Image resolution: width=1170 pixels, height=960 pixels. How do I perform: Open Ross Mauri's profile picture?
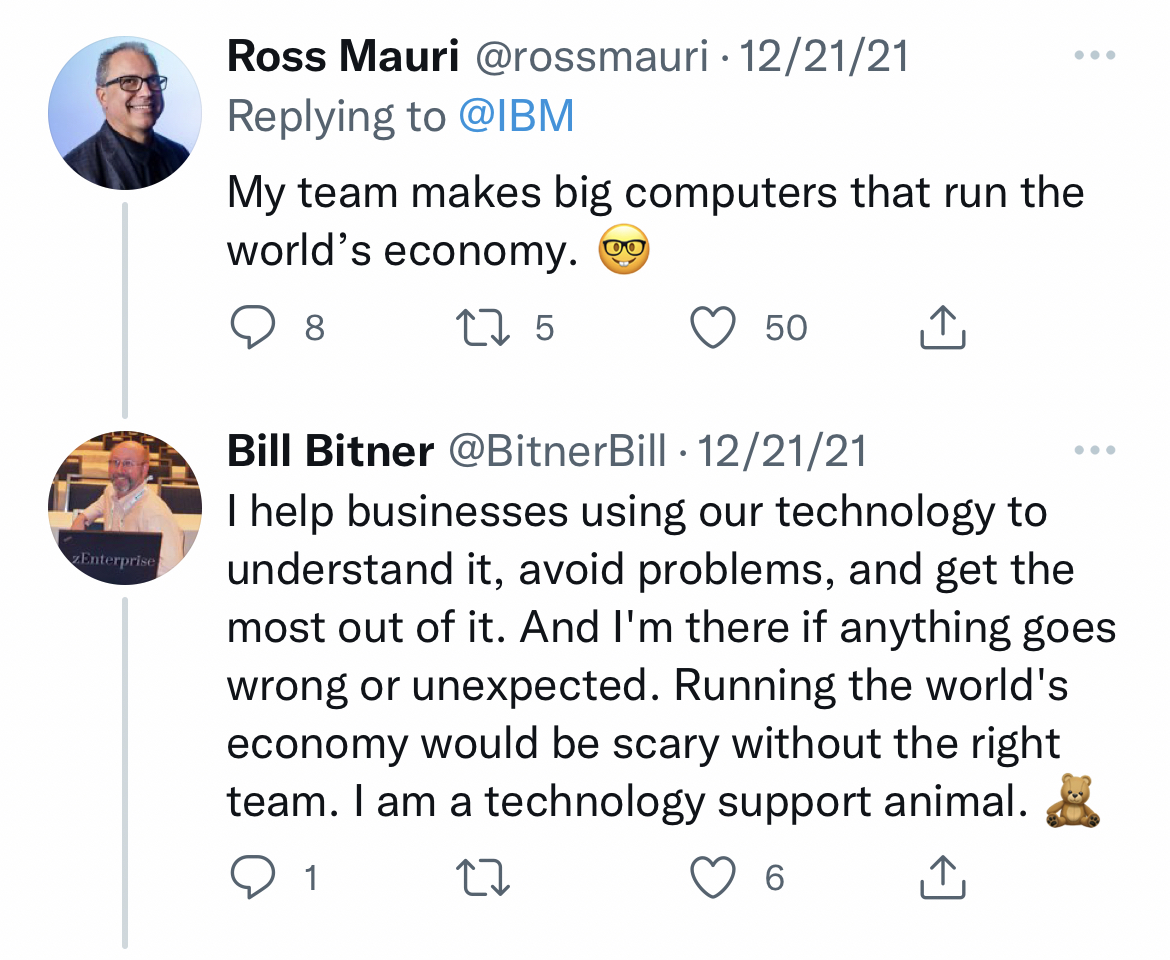(124, 113)
